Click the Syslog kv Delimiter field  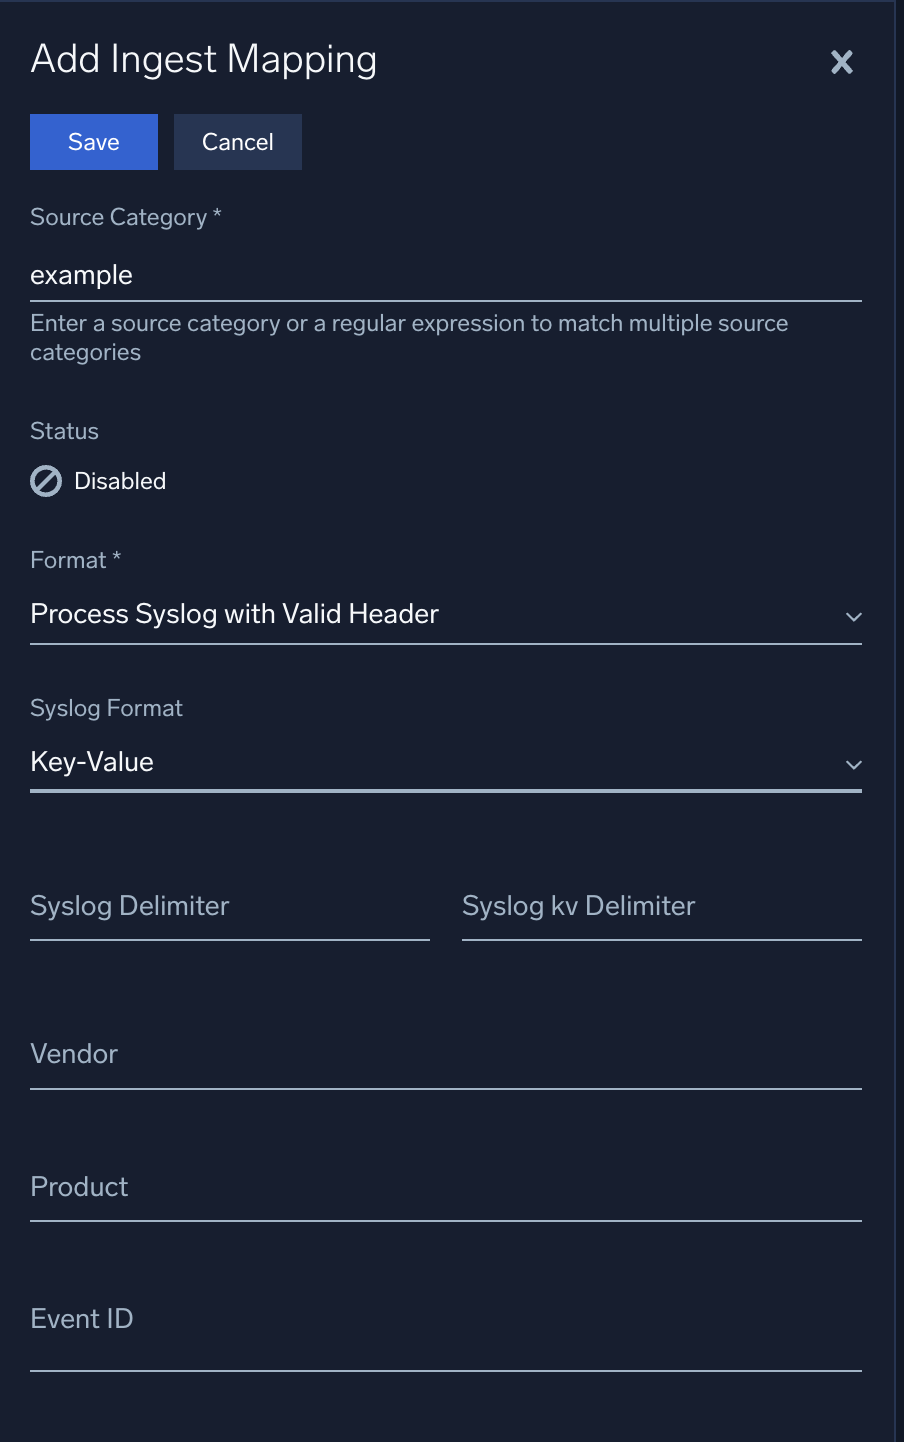point(662,910)
